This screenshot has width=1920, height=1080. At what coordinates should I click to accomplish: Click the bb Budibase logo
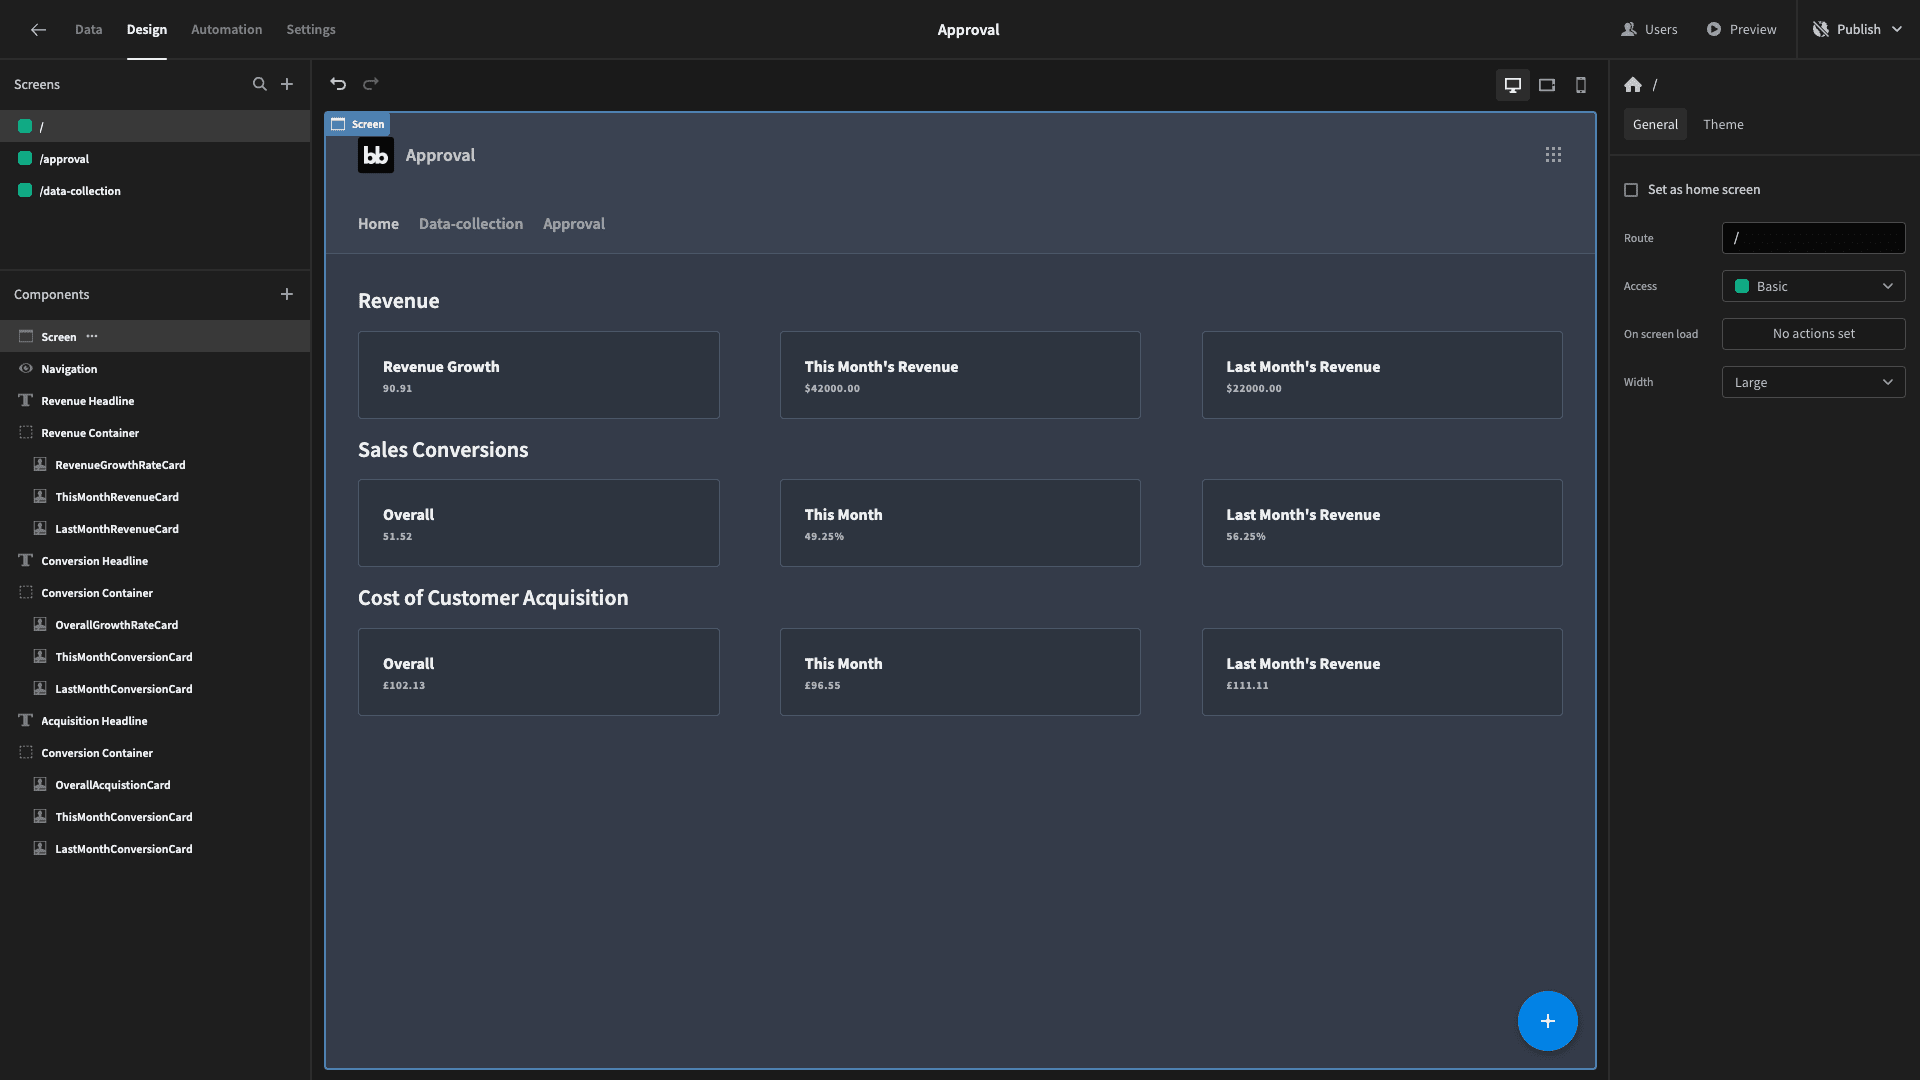(x=376, y=155)
